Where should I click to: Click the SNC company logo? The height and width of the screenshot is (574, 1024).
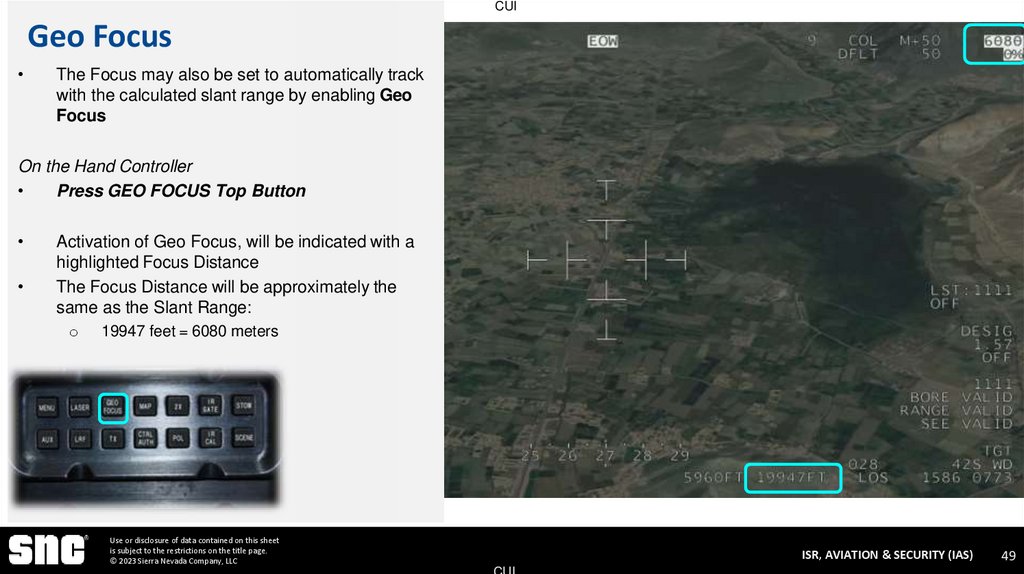pos(48,550)
